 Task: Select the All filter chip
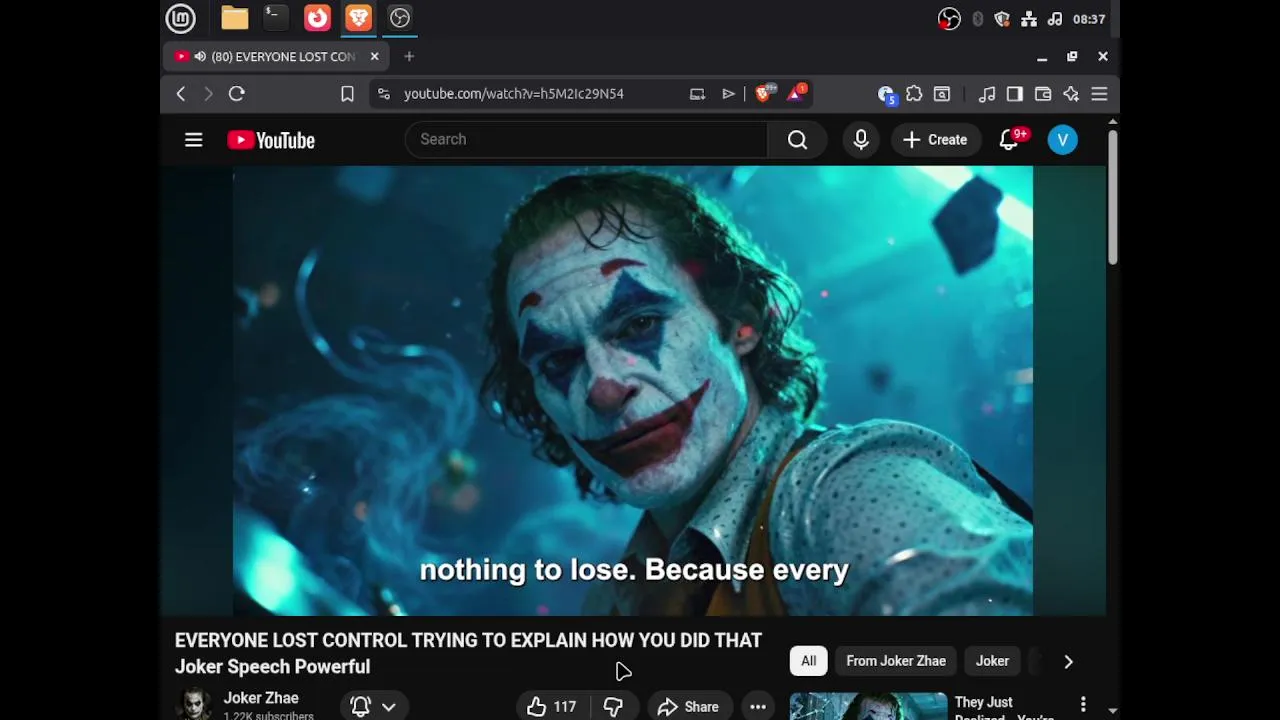pyautogui.click(x=808, y=661)
